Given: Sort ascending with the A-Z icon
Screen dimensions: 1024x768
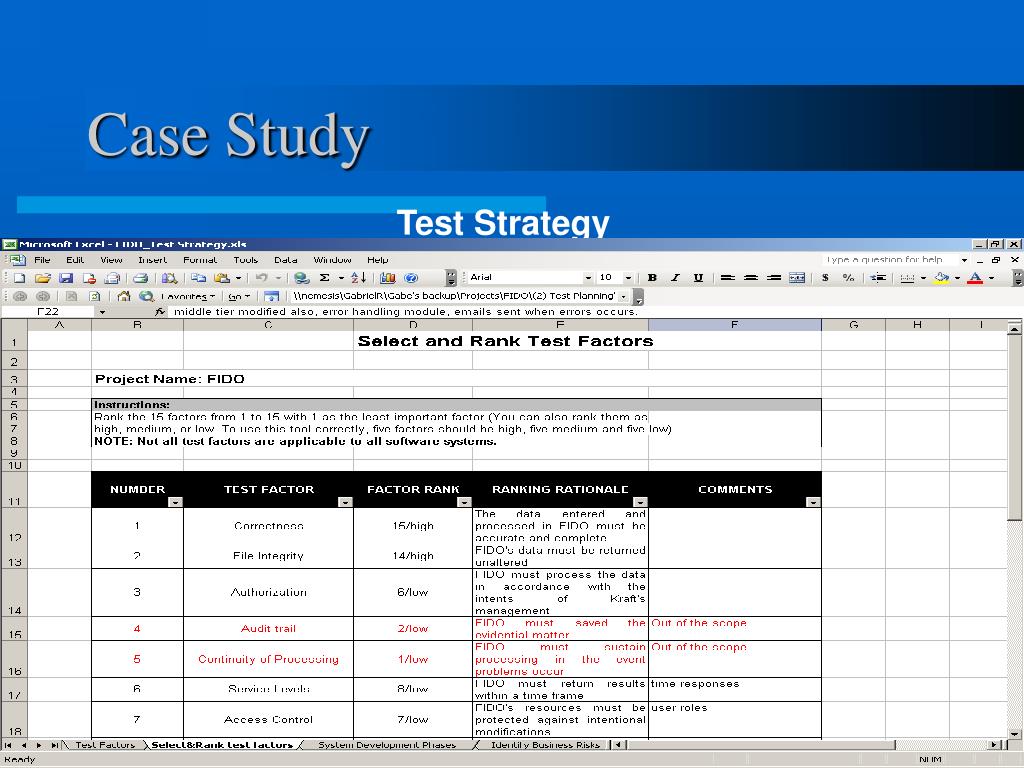Looking at the screenshot, I should tap(358, 278).
